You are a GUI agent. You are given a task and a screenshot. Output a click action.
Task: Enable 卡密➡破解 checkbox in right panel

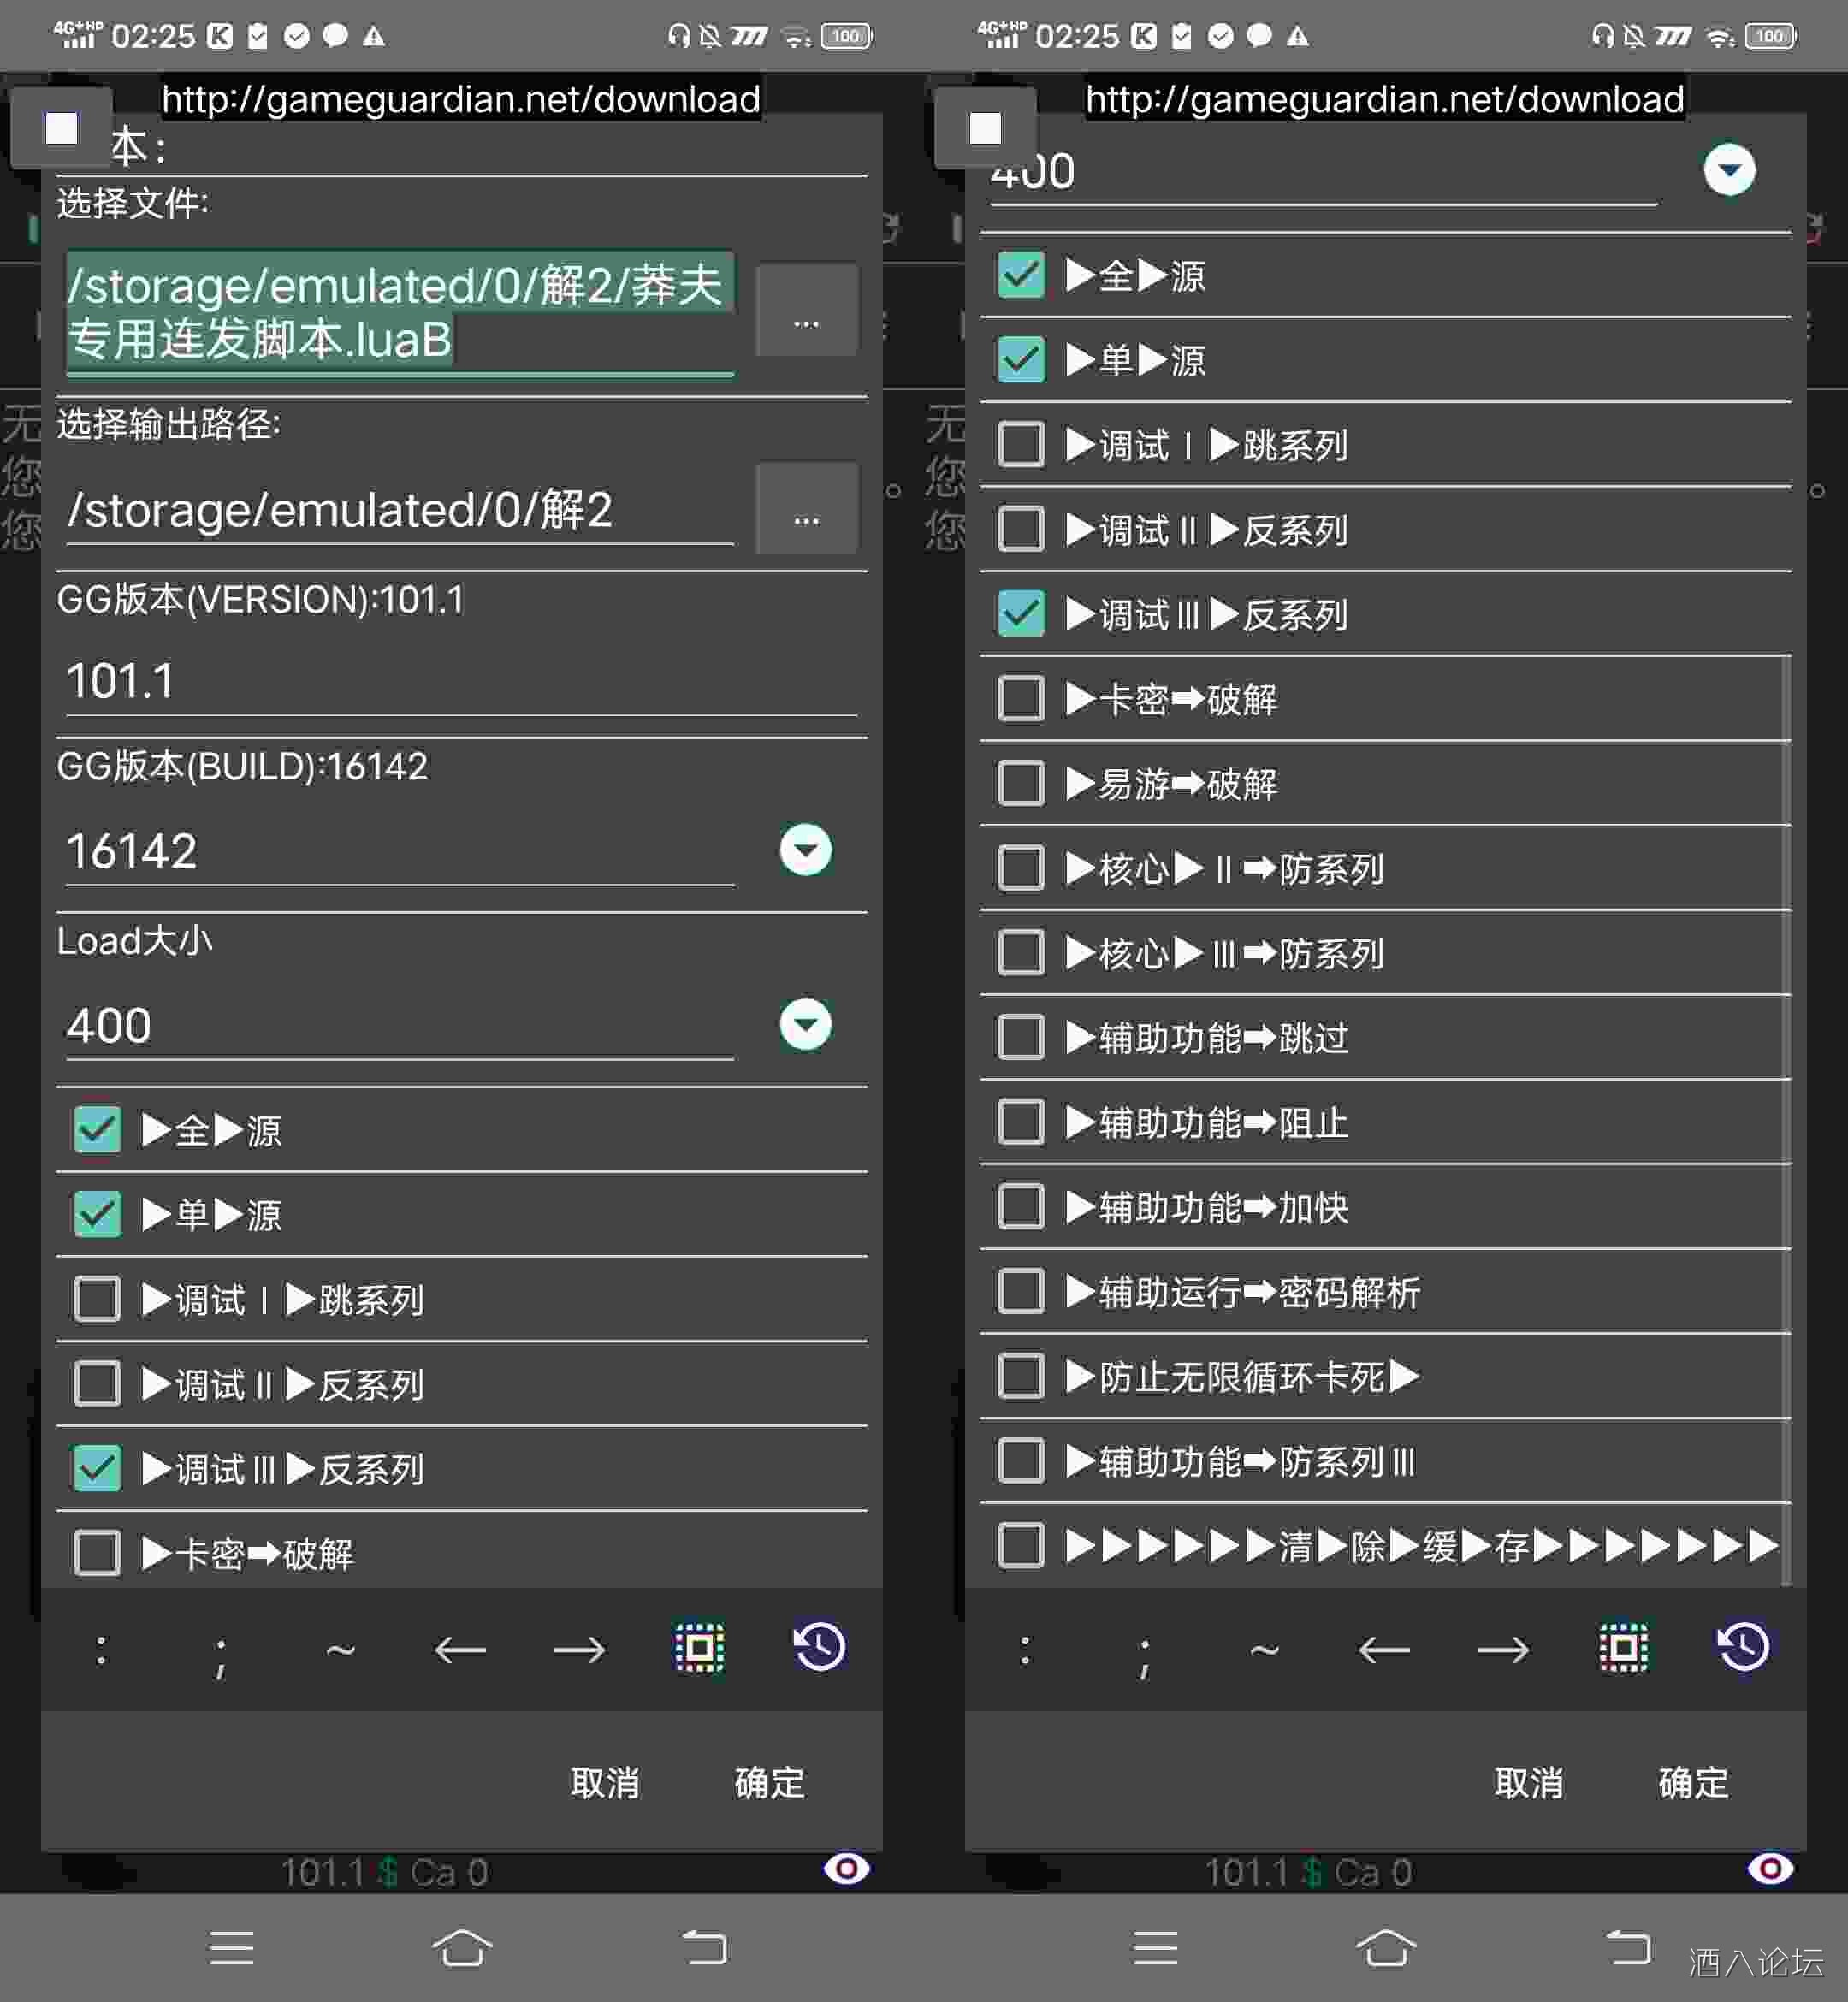pos(1020,699)
